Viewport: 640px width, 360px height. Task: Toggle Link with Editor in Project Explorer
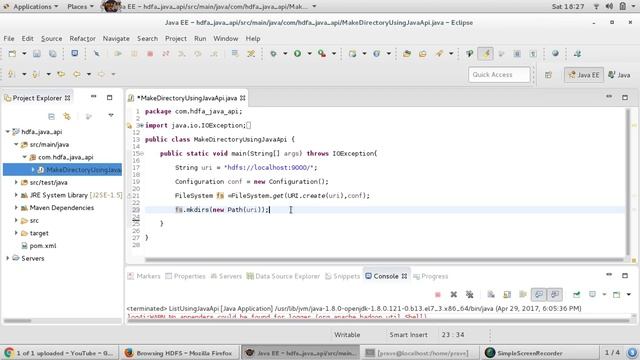coord(67,116)
